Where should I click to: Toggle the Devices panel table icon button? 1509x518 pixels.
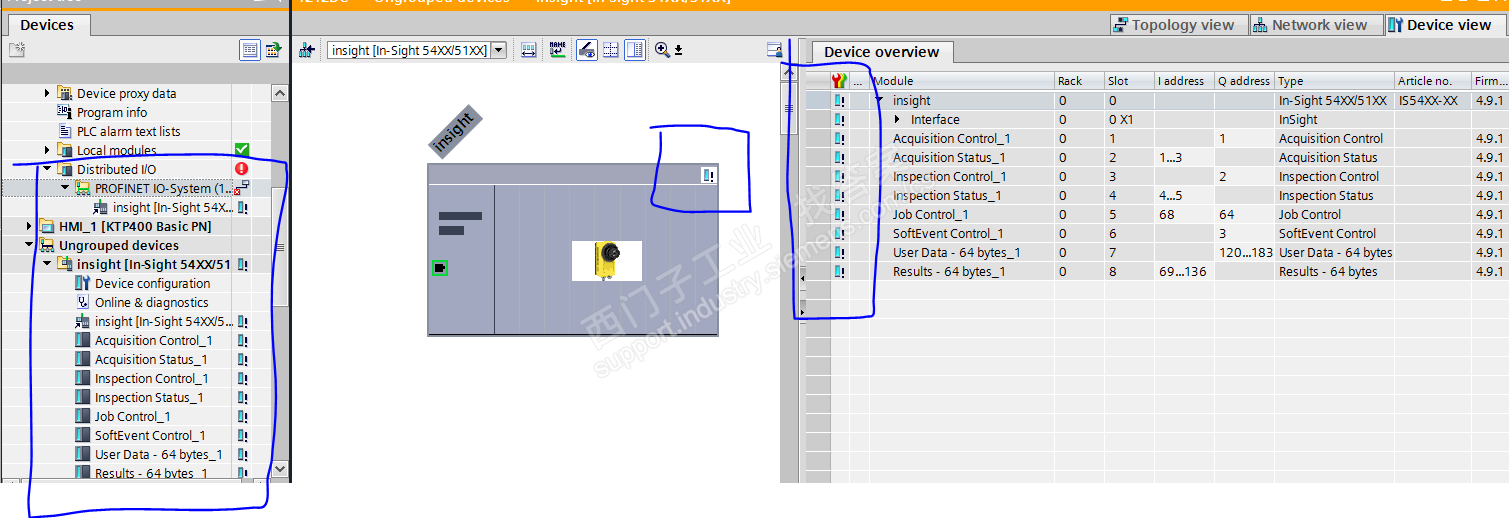pos(250,50)
